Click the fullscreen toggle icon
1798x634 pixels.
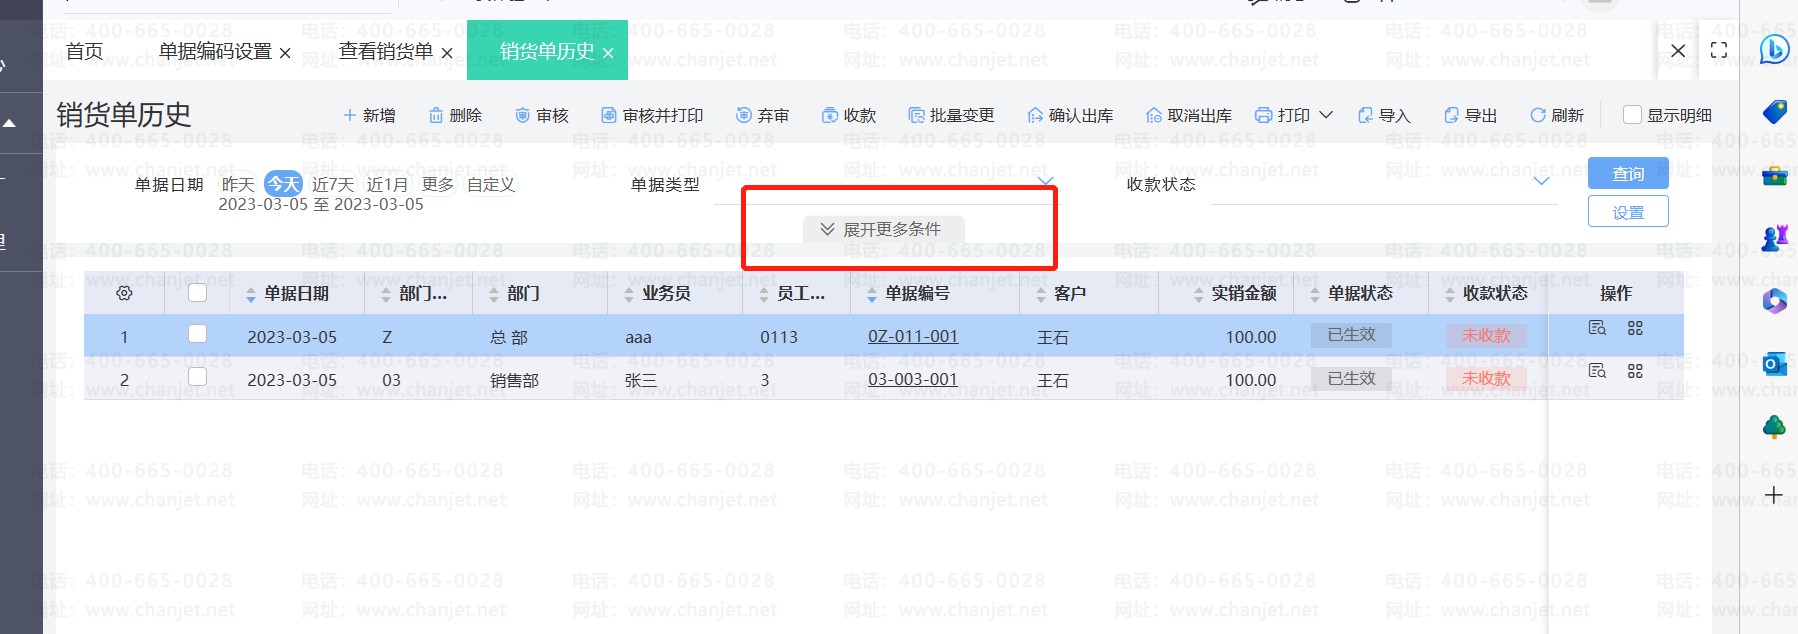pos(1719,50)
